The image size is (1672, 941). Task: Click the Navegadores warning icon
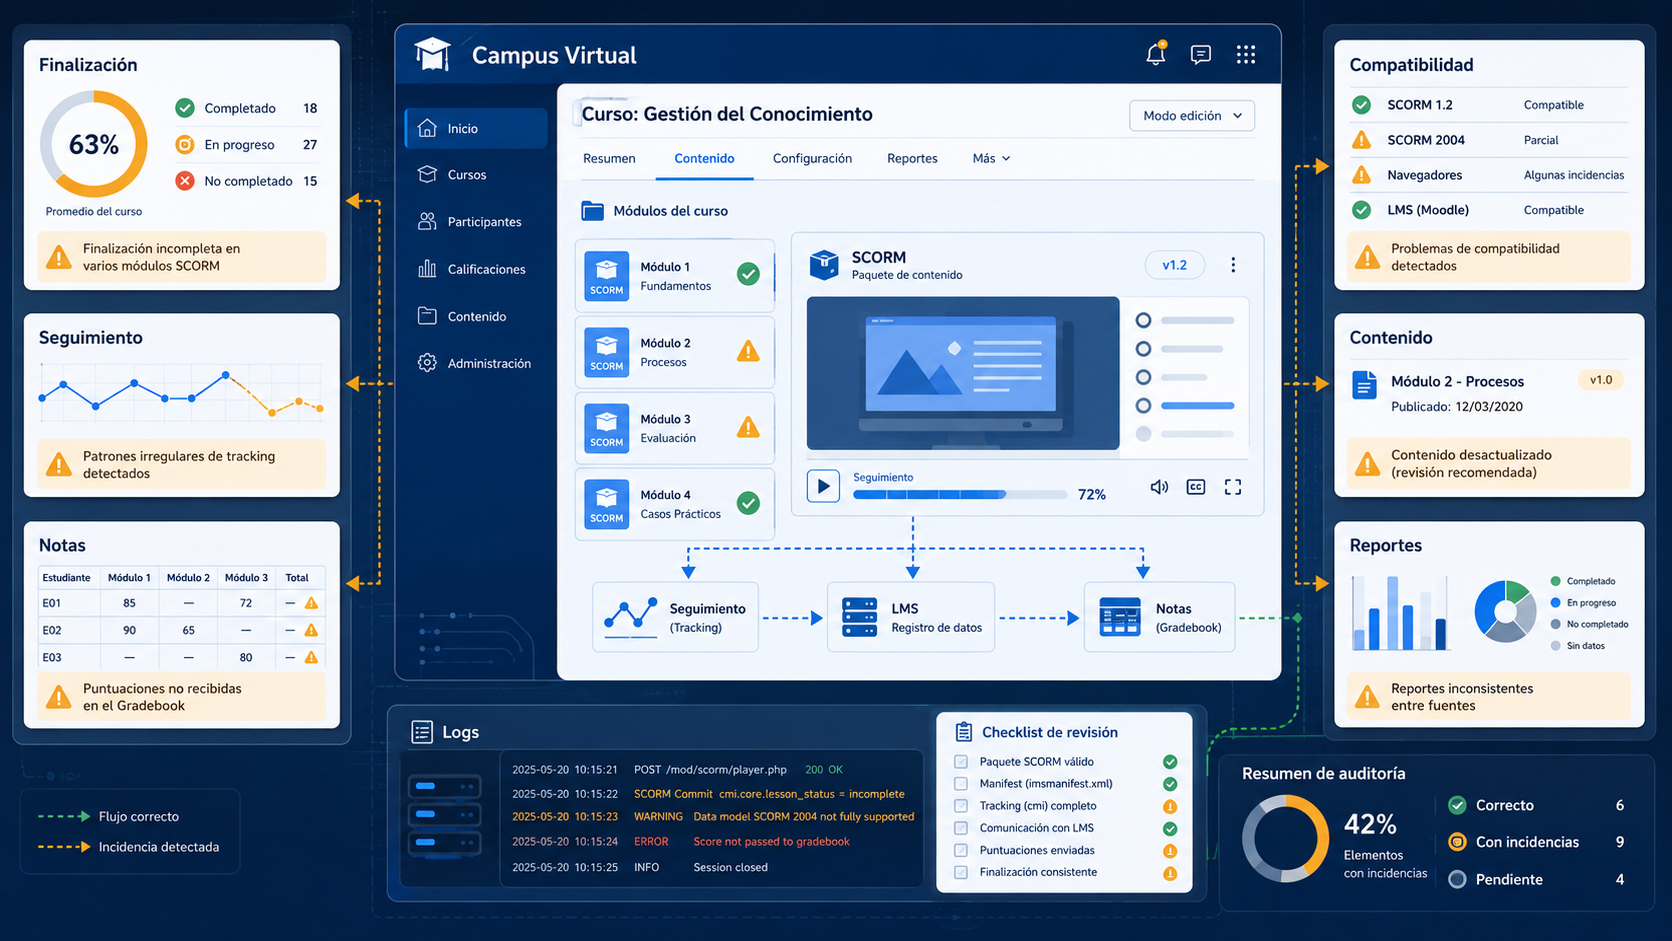click(x=1362, y=175)
